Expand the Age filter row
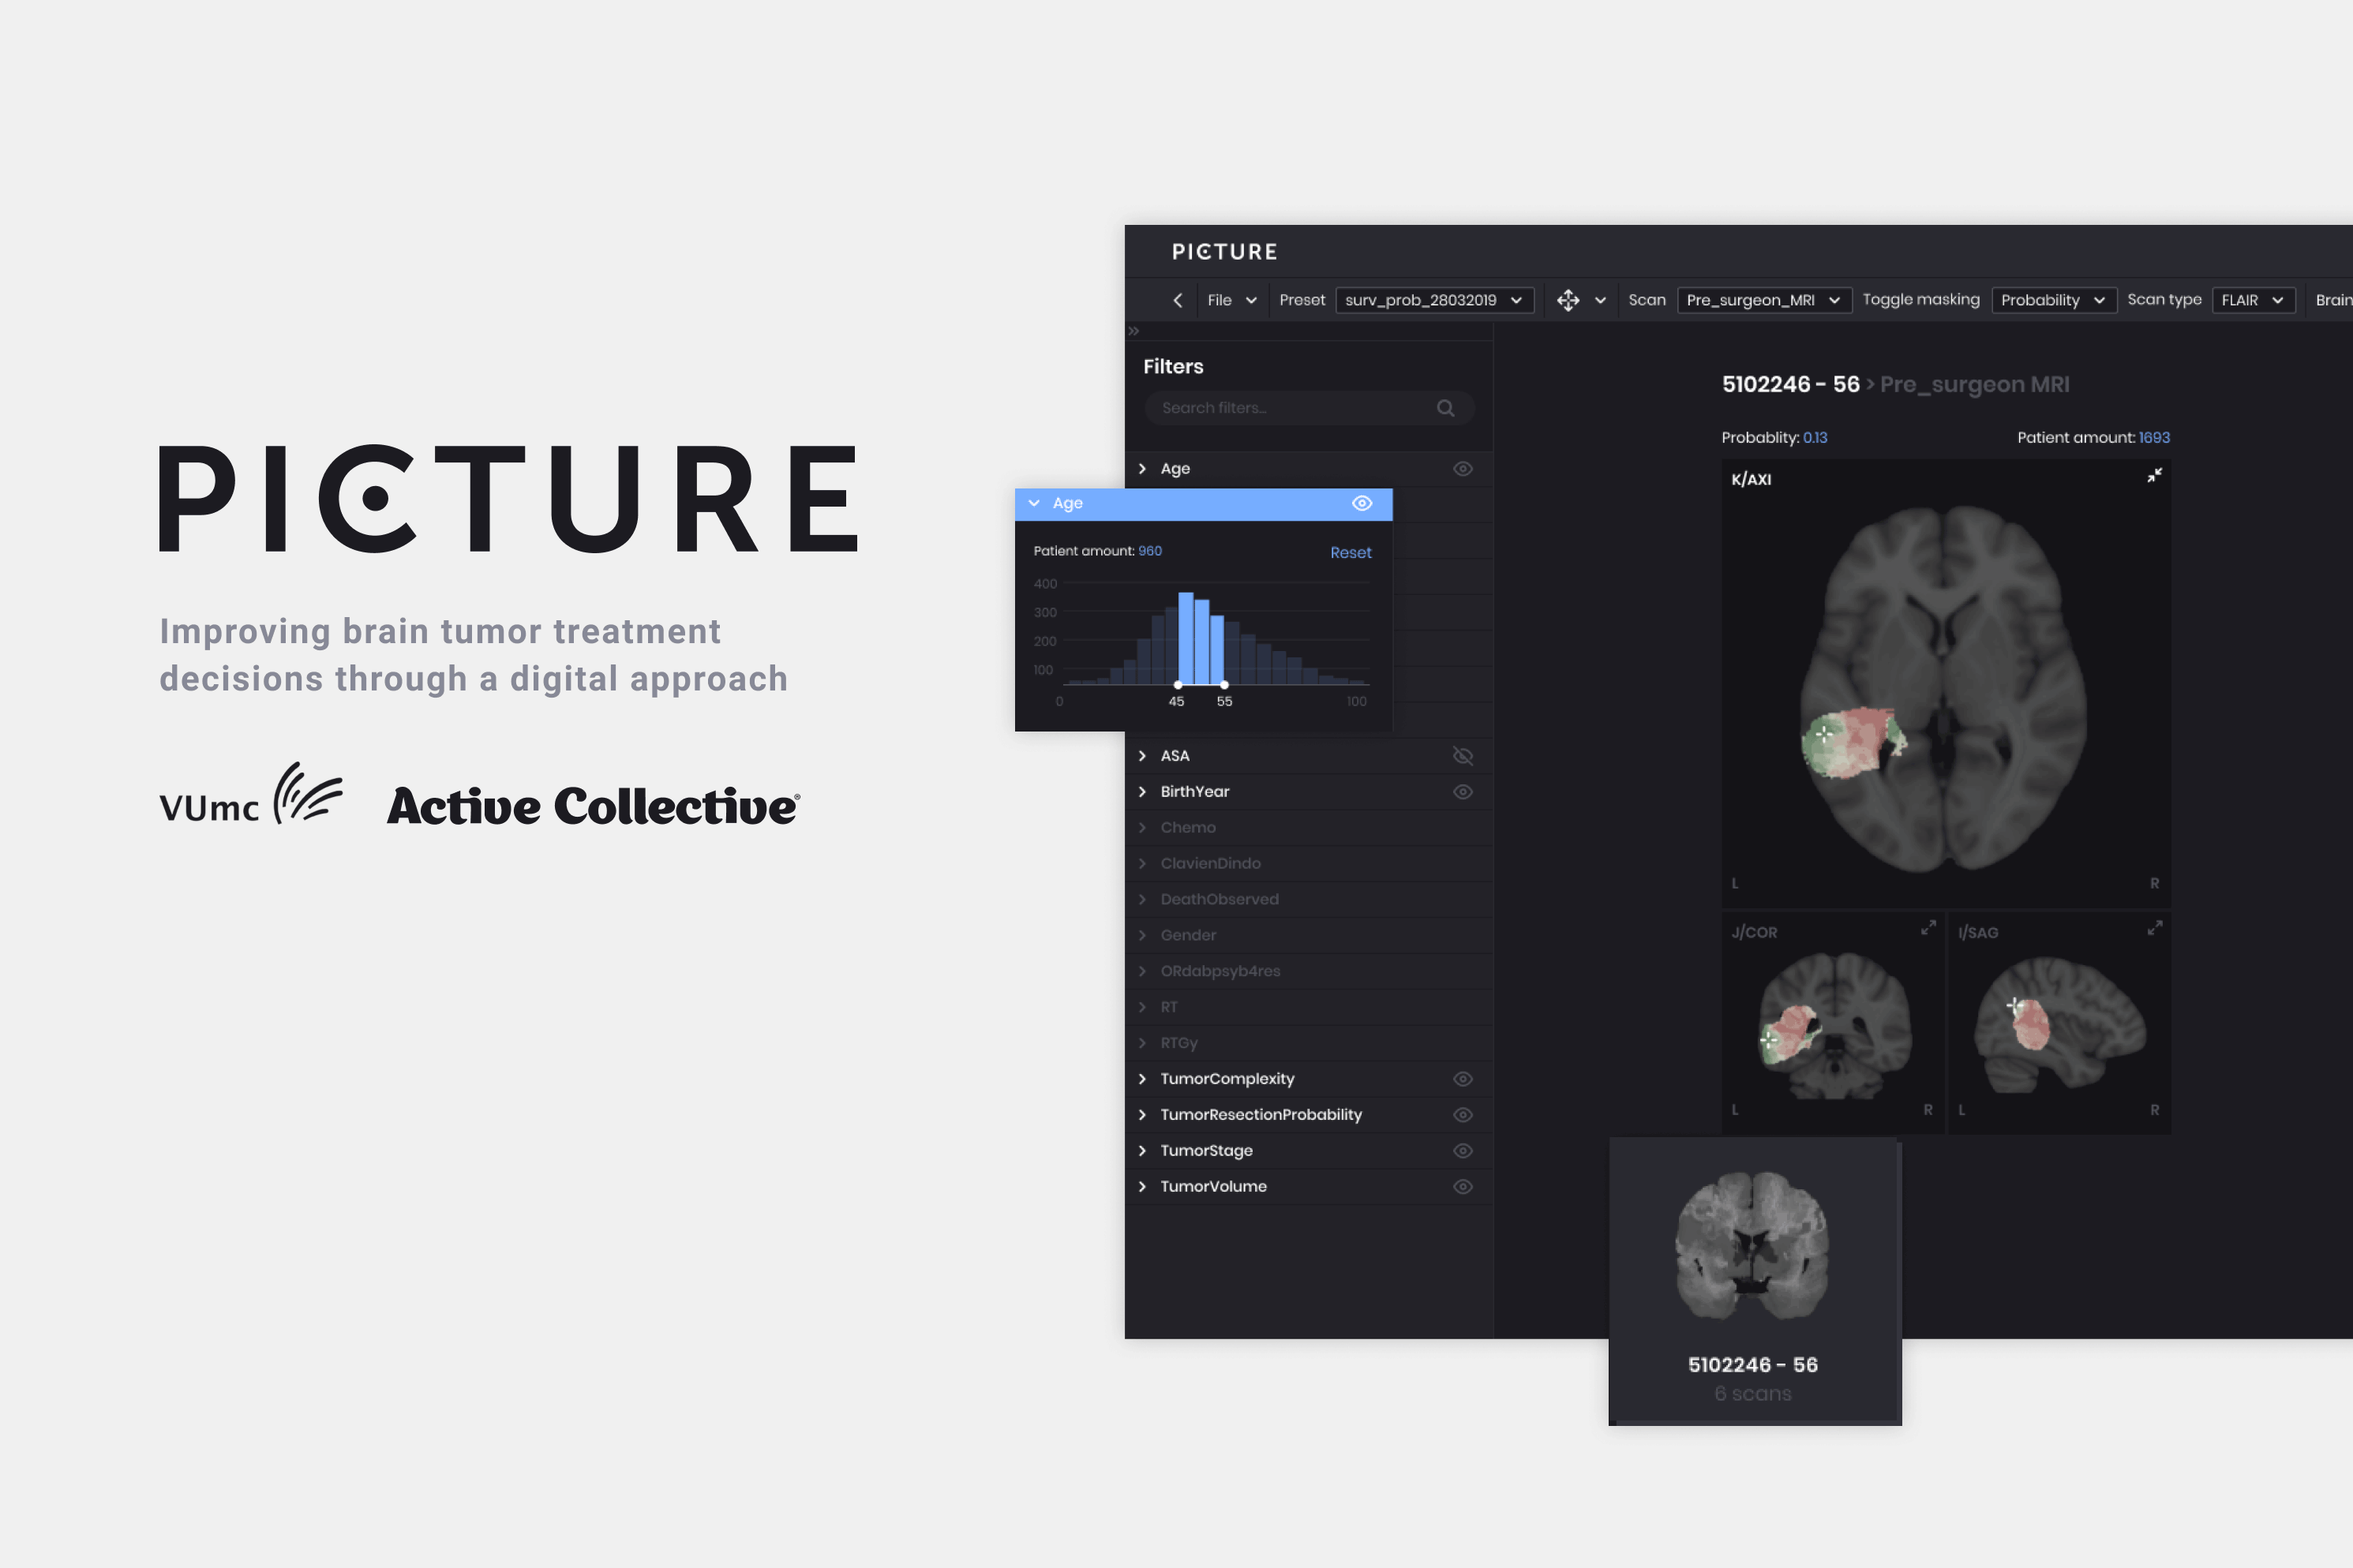The width and height of the screenshot is (2353, 1568). pyautogui.click(x=1142, y=468)
